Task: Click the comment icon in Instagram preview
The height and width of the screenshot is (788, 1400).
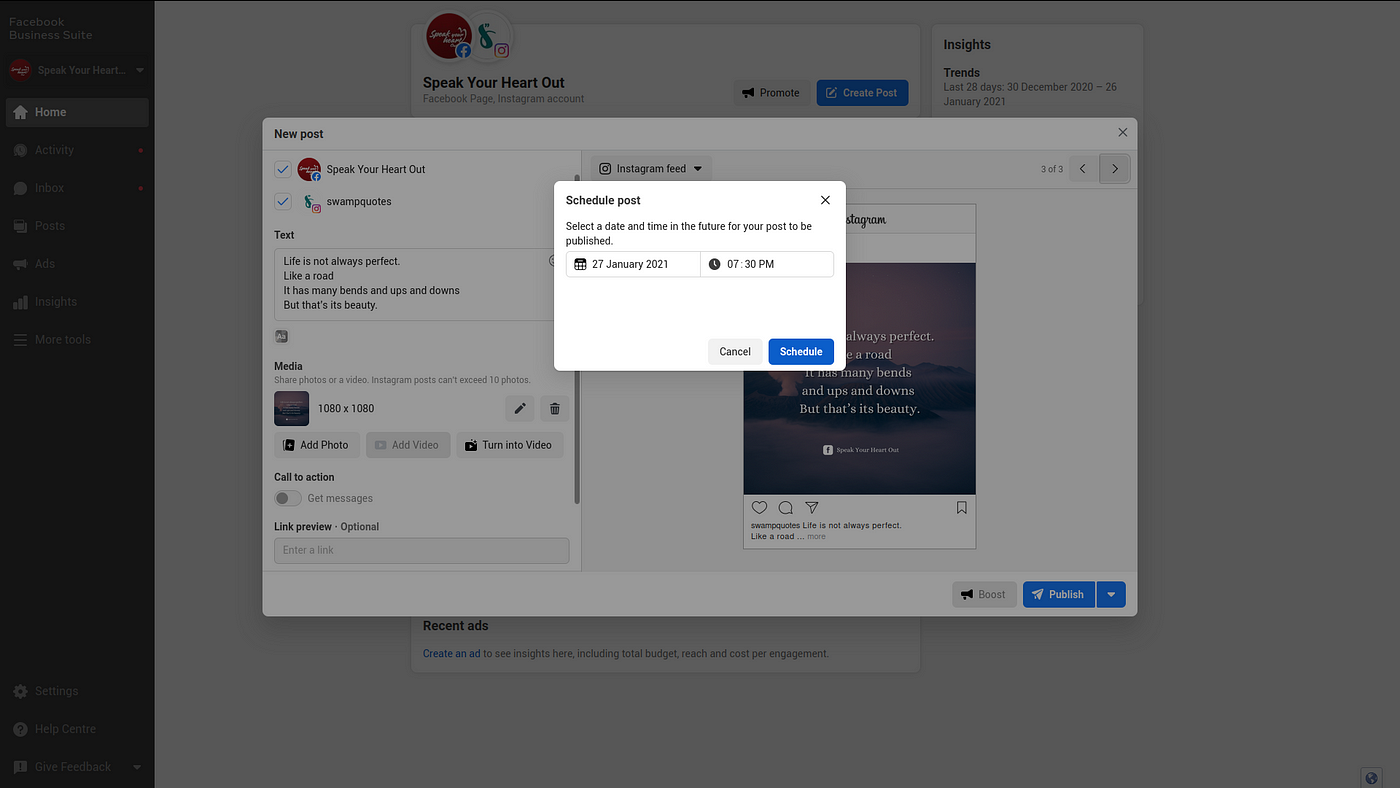Action: (786, 508)
